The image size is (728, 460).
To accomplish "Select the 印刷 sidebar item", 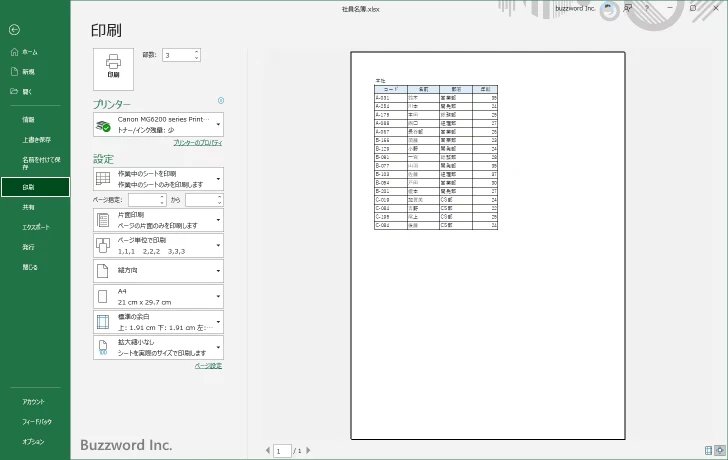I will [35, 187].
